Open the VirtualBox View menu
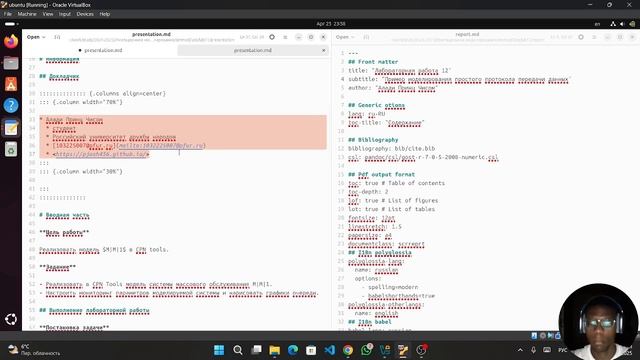 pyautogui.click(x=48, y=14)
